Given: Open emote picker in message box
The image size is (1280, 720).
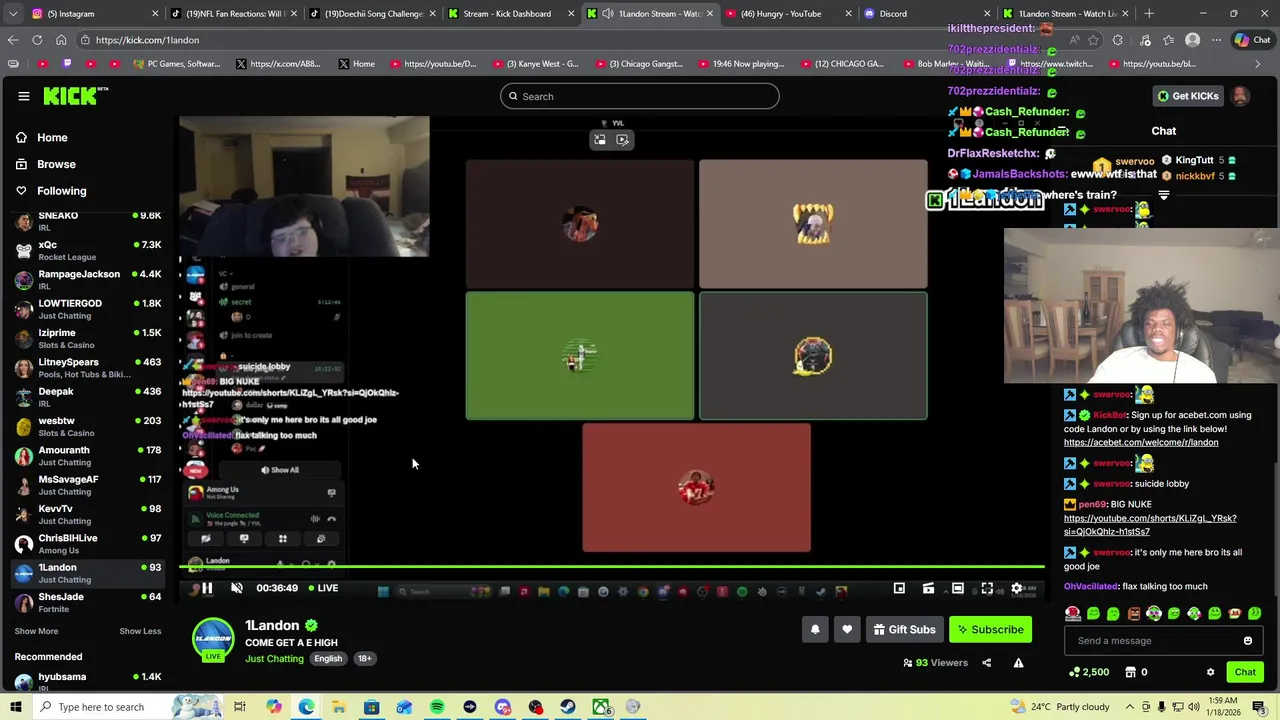Looking at the screenshot, I should click(x=1247, y=641).
